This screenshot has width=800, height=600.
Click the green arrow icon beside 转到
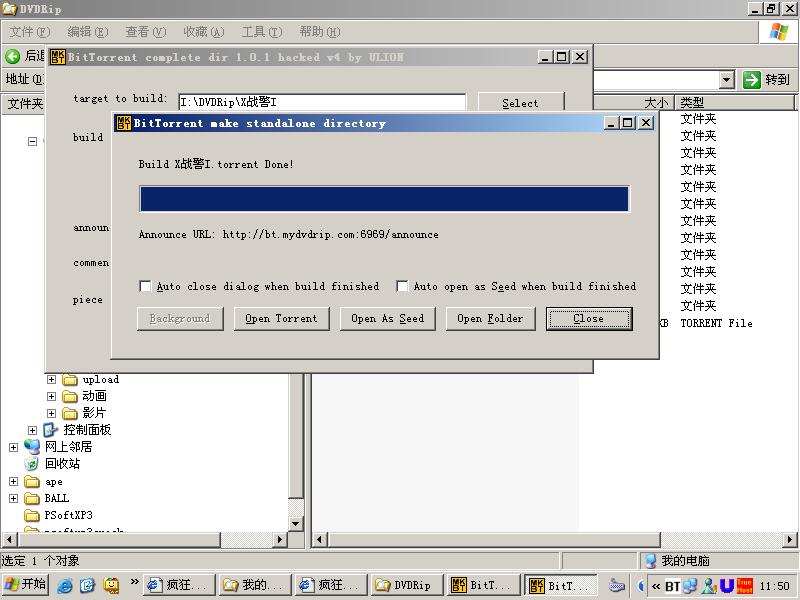(x=752, y=80)
